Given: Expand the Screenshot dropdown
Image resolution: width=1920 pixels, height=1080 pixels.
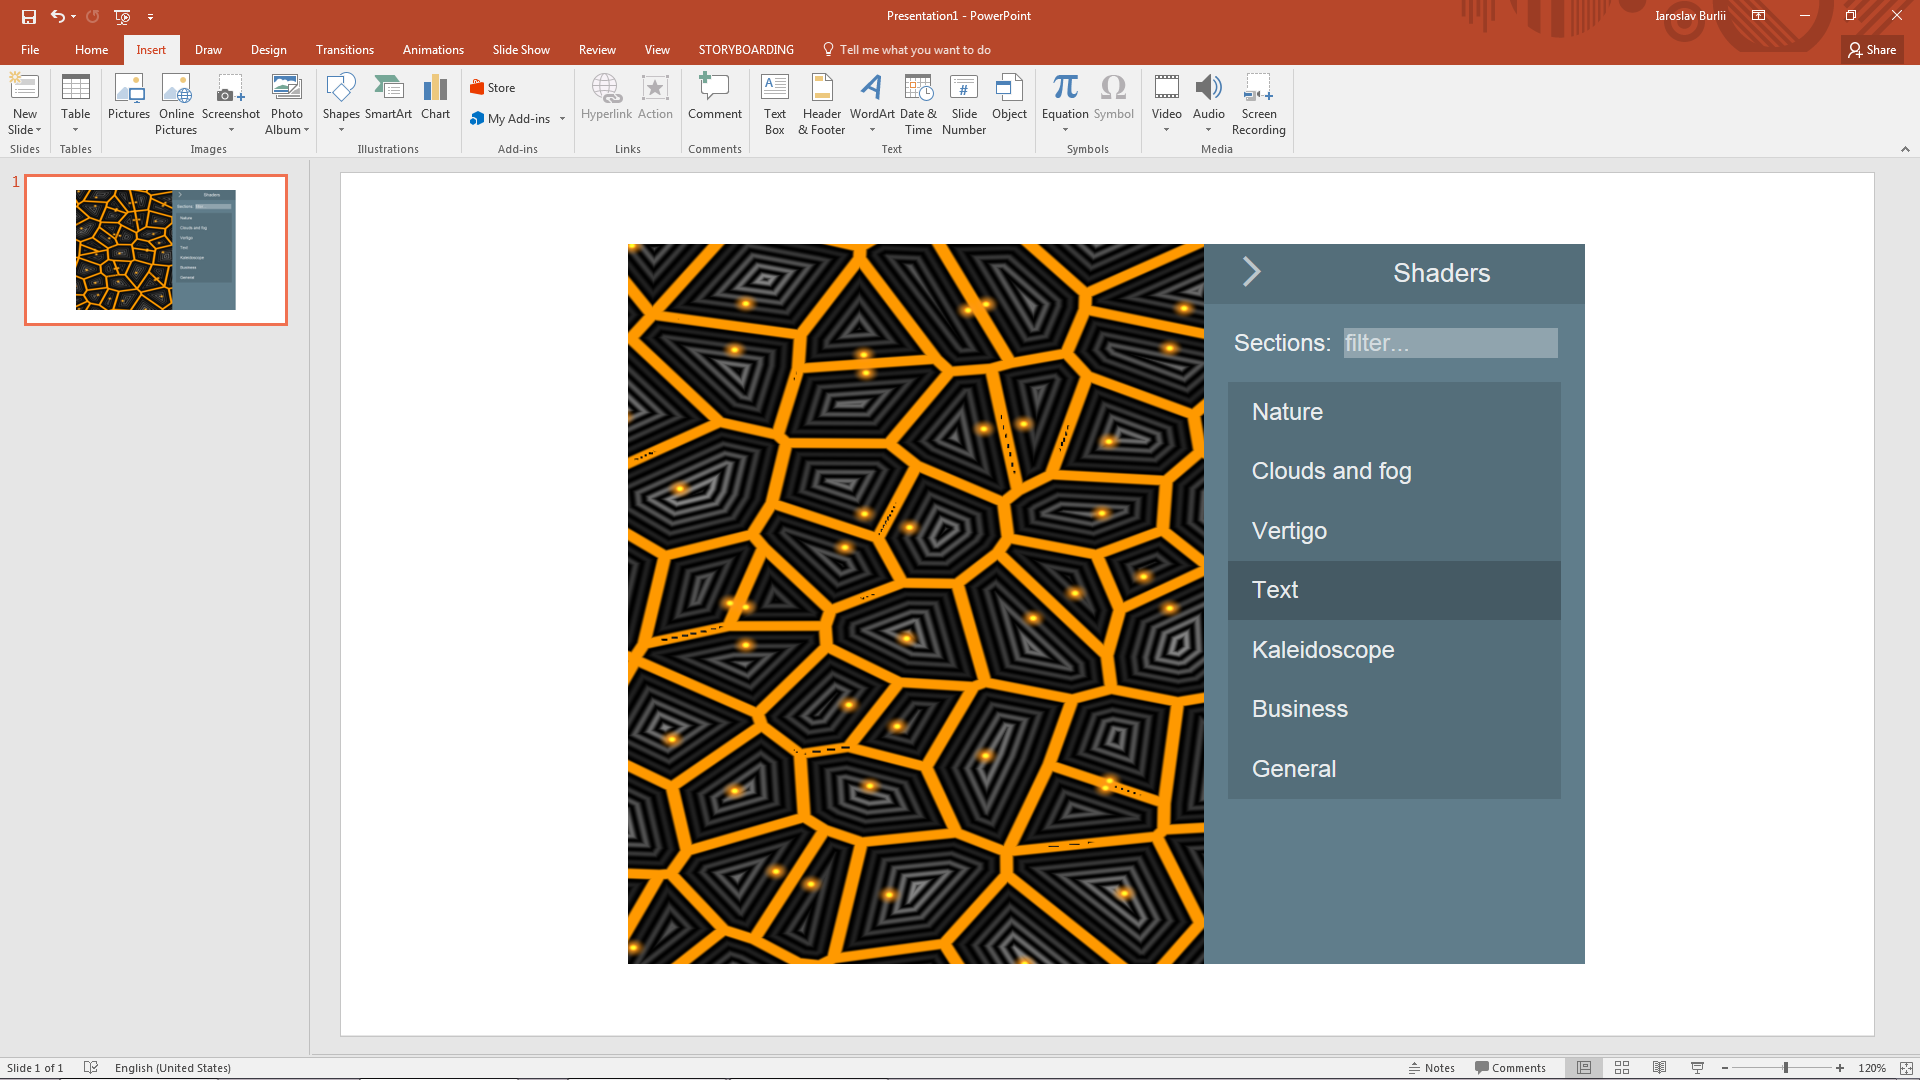Looking at the screenshot, I should coord(231,130).
